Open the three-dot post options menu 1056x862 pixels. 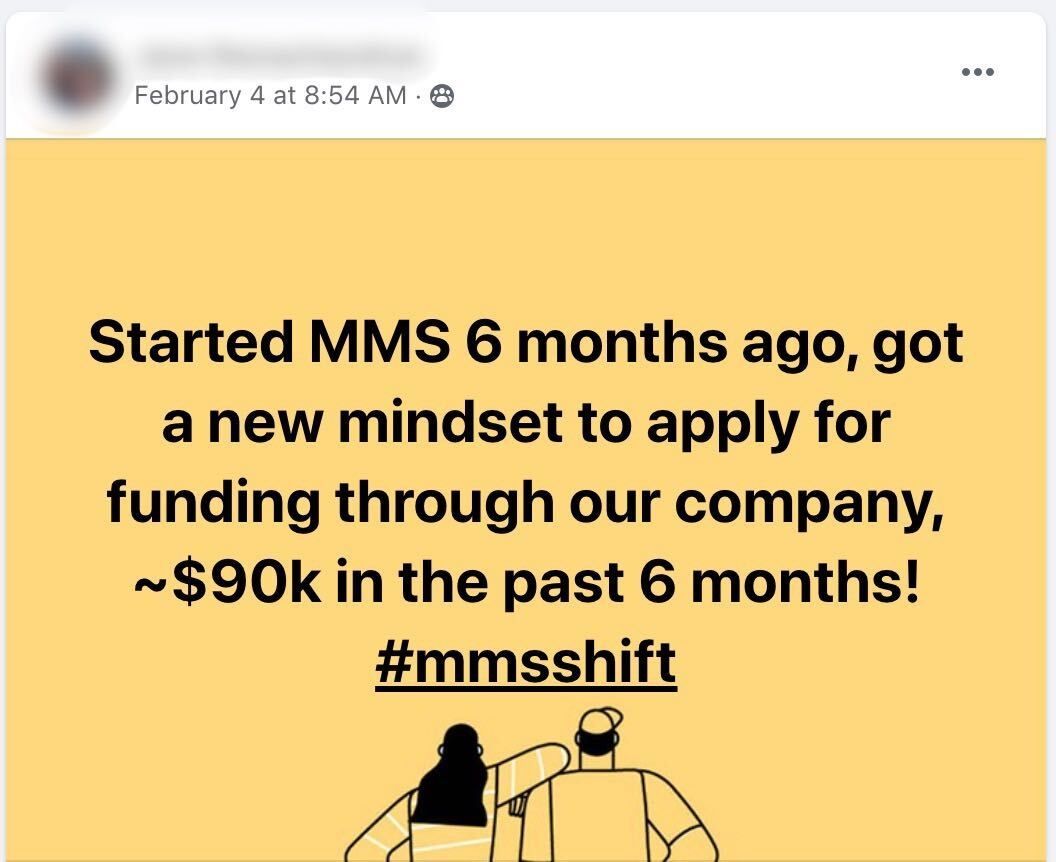point(977,72)
